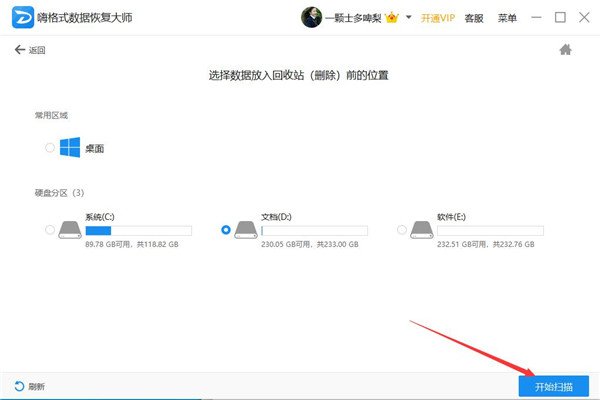
Task: Click the home icon
Action: click(565, 49)
